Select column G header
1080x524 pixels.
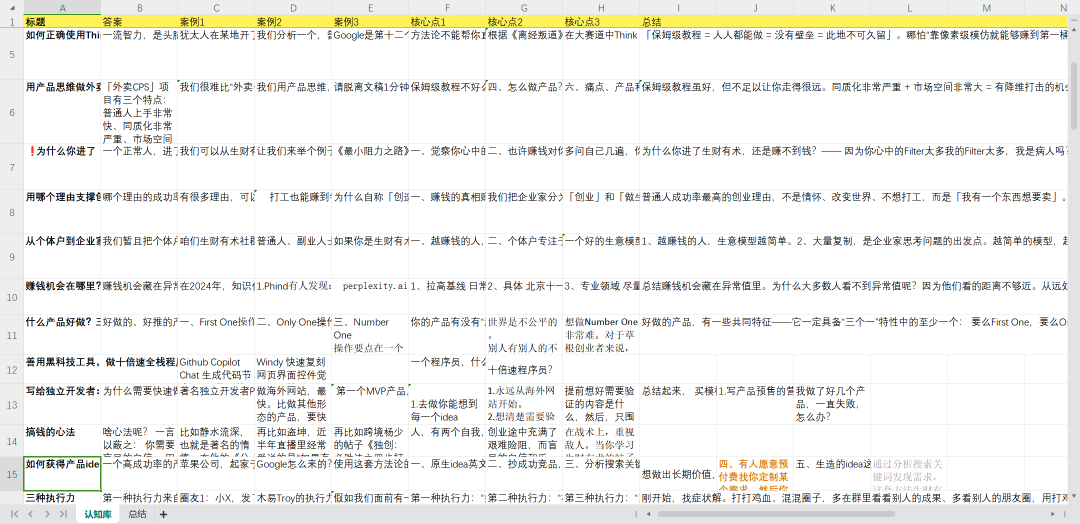(x=525, y=8)
